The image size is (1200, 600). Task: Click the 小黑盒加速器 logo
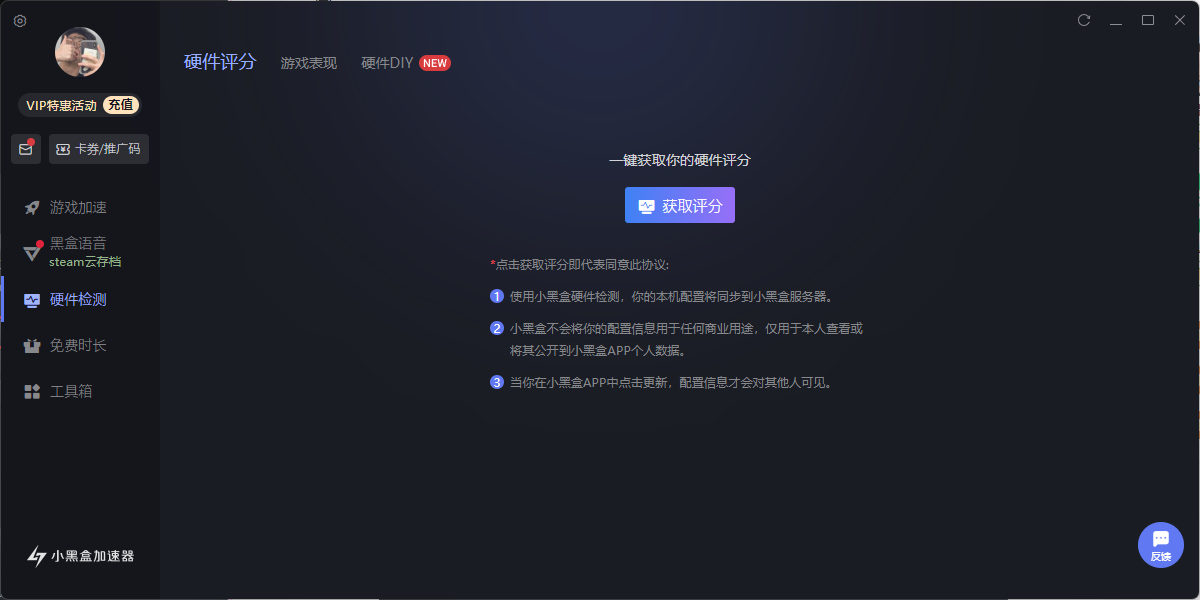(x=80, y=556)
